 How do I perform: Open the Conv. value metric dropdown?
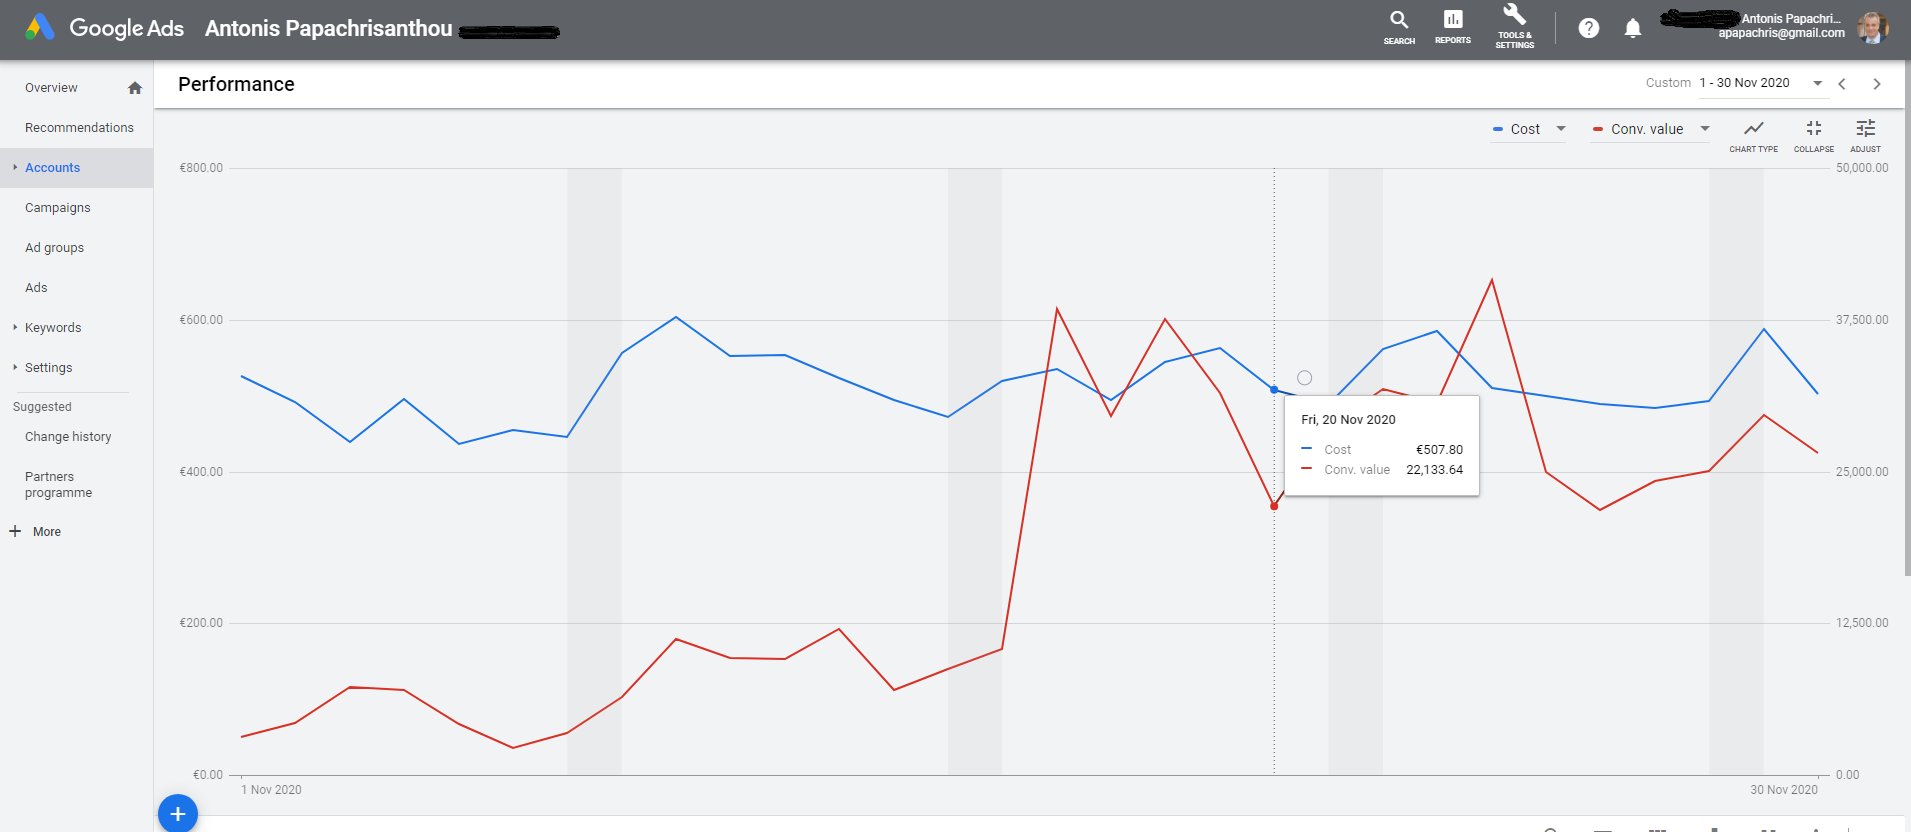[1650, 129]
